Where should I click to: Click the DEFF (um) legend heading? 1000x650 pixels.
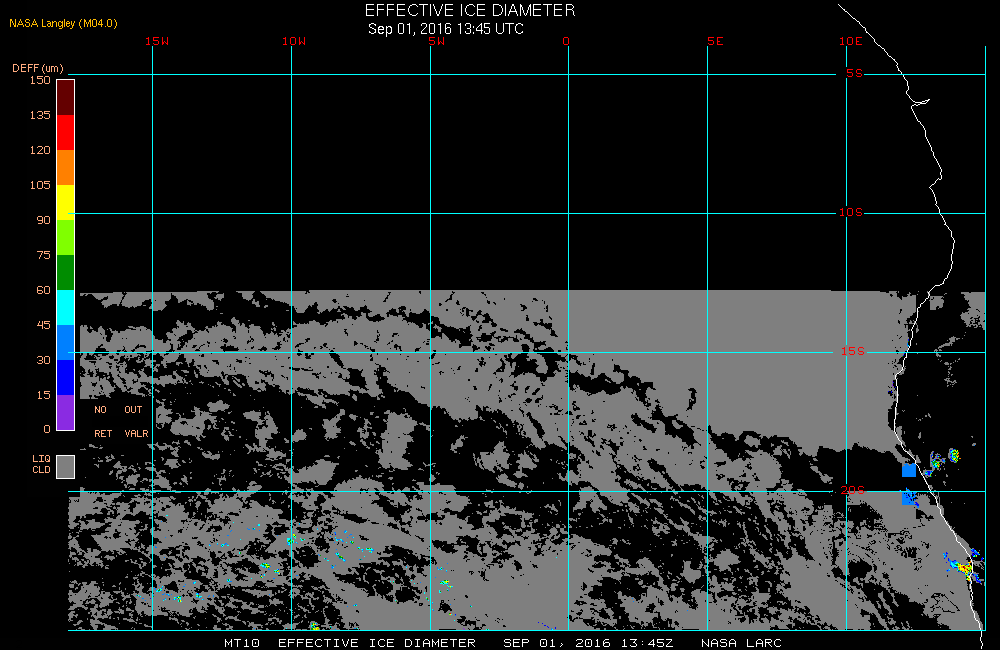click(x=38, y=68)
